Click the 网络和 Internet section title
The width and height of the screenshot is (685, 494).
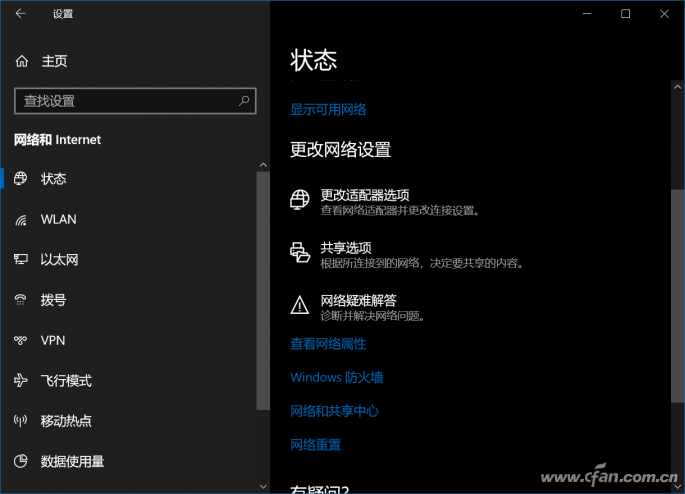coord(57,140)
